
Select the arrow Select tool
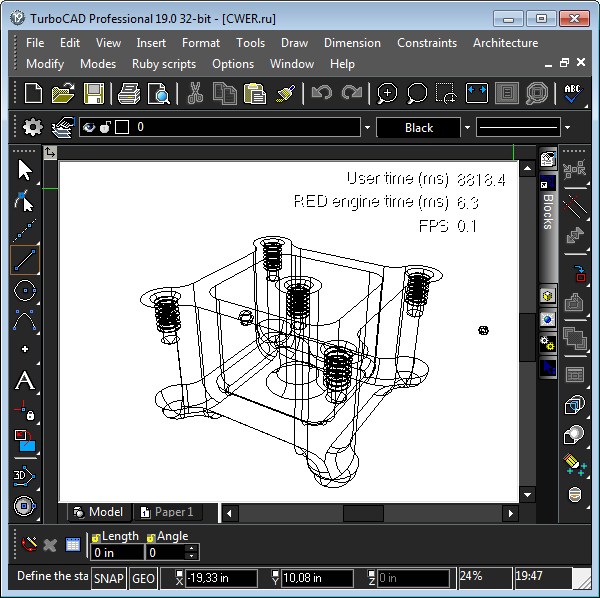[25, 169]
